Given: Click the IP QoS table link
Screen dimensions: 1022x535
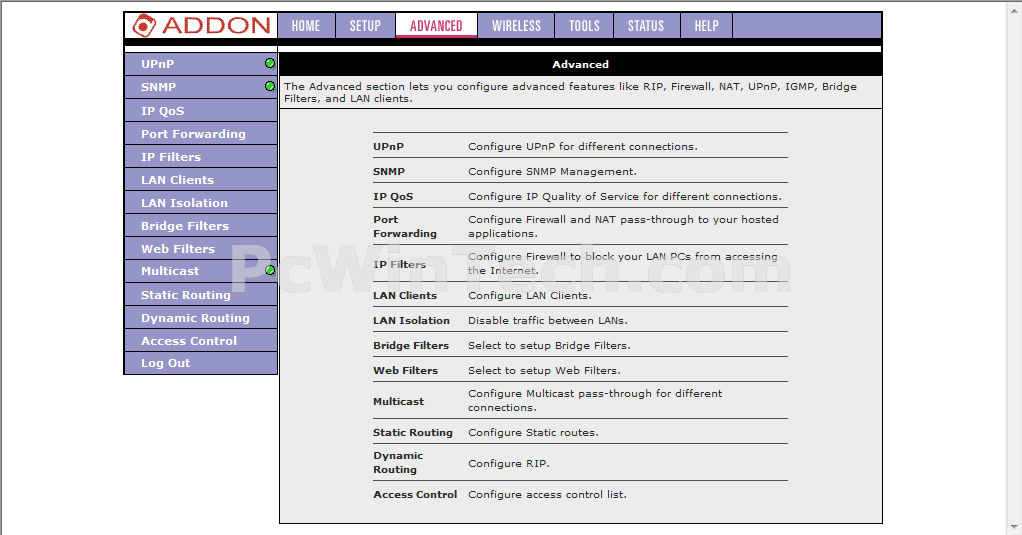Looking at the screenshot, I should [393, 196].
